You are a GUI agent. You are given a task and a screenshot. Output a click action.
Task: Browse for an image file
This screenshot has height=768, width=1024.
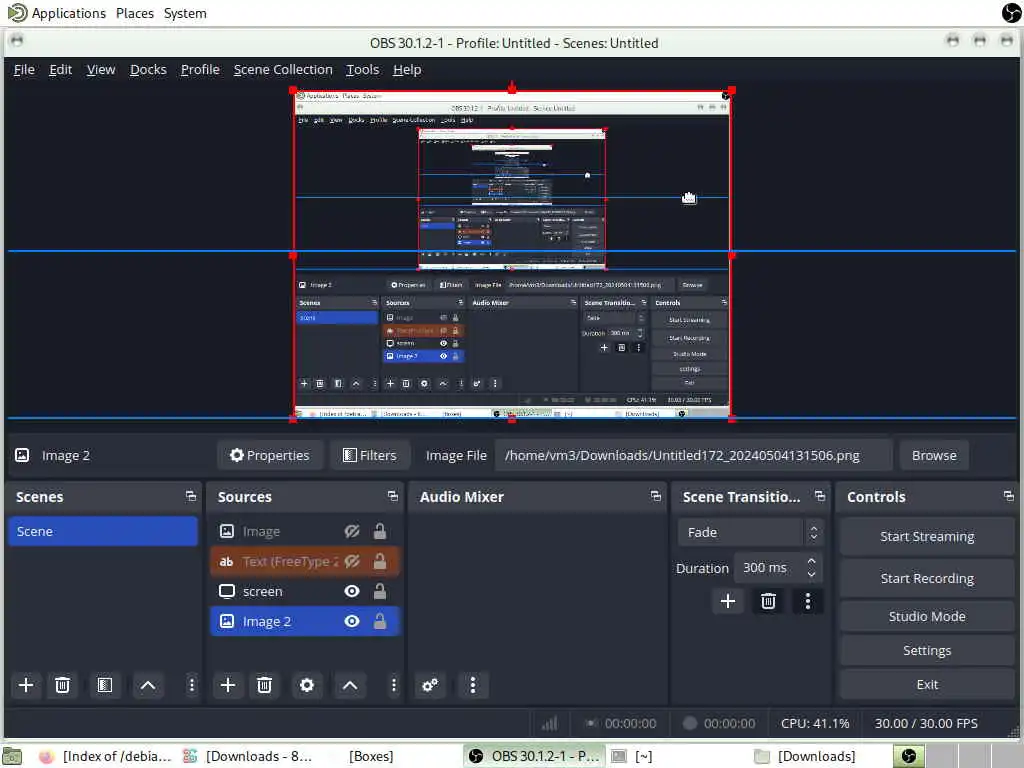934,455
